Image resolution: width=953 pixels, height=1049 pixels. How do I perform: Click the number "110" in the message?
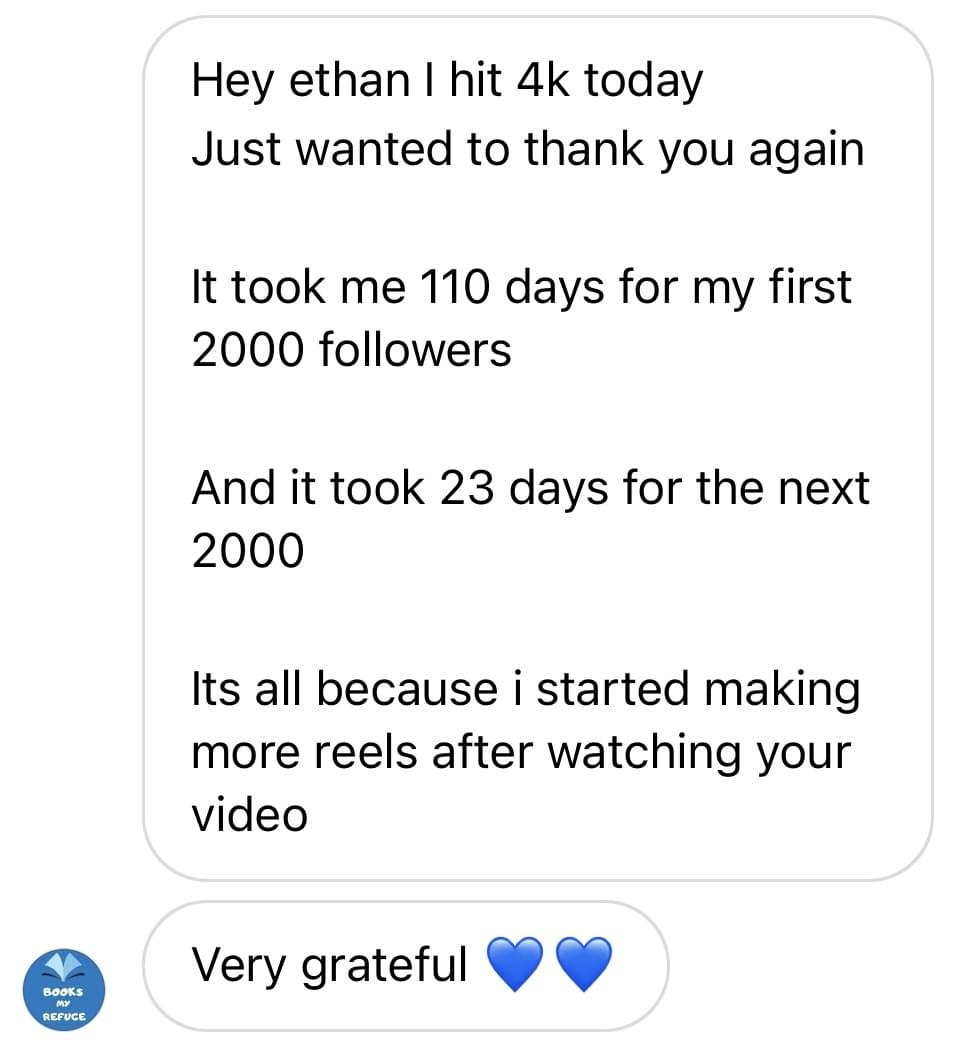(453, 287)
